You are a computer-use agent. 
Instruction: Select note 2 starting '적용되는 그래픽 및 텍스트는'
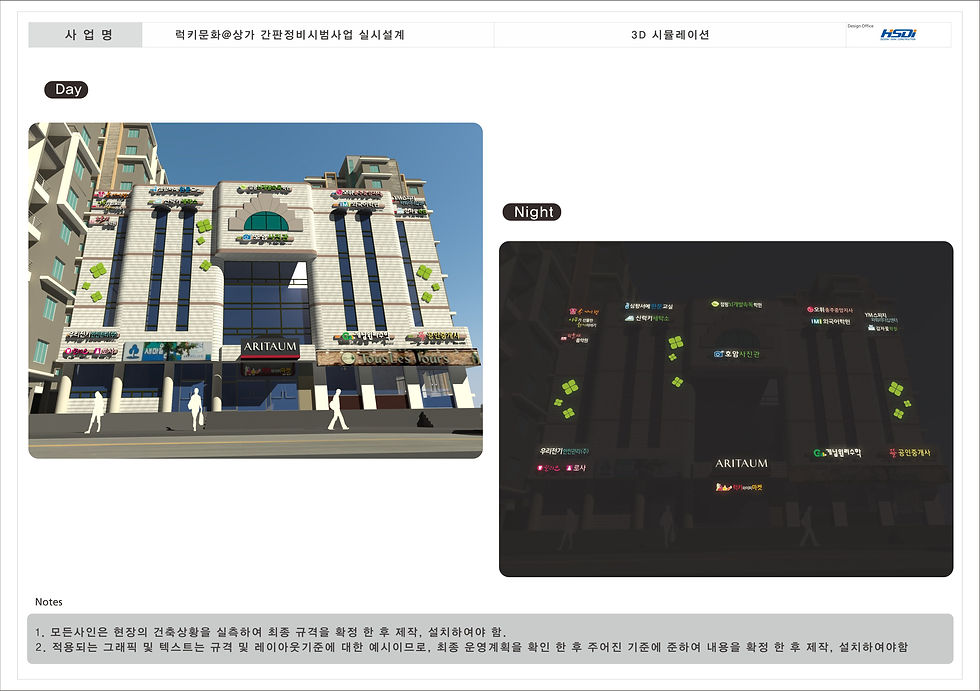471,647
